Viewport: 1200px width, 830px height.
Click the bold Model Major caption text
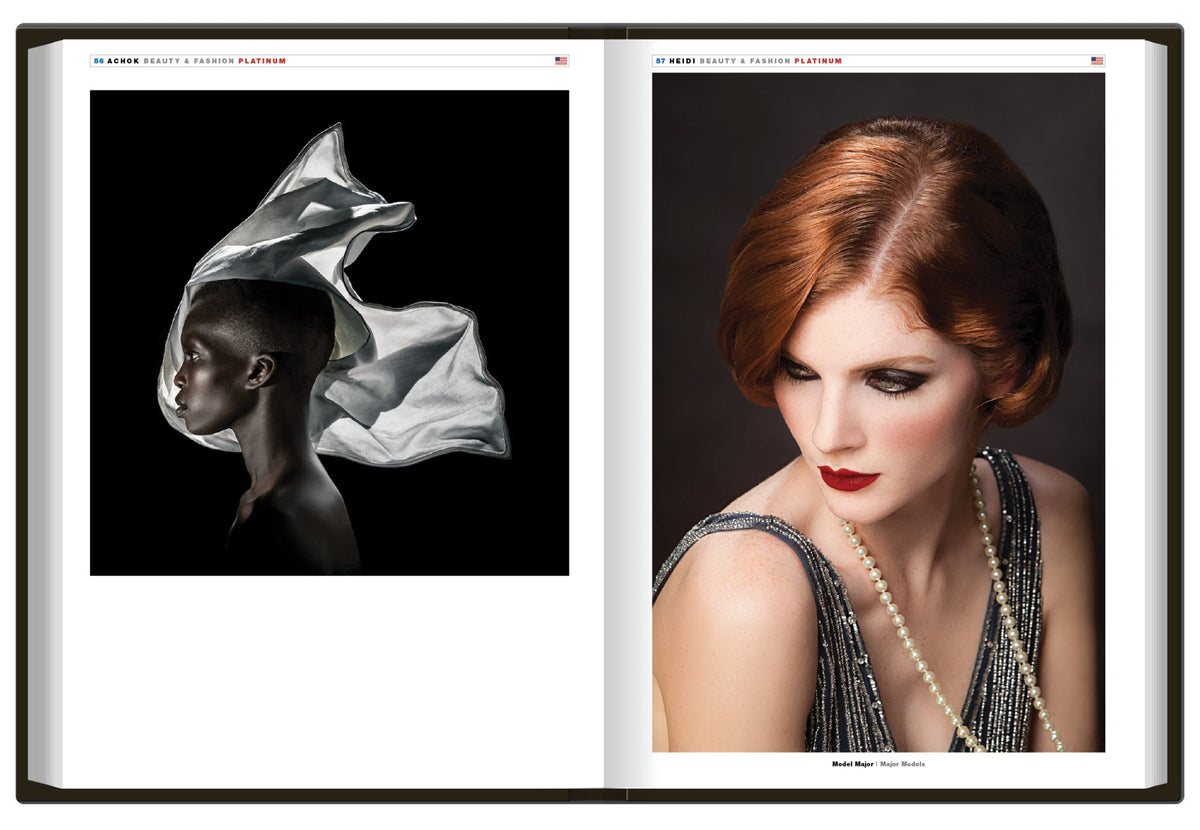pyautogui.click(x=853, y=764)
